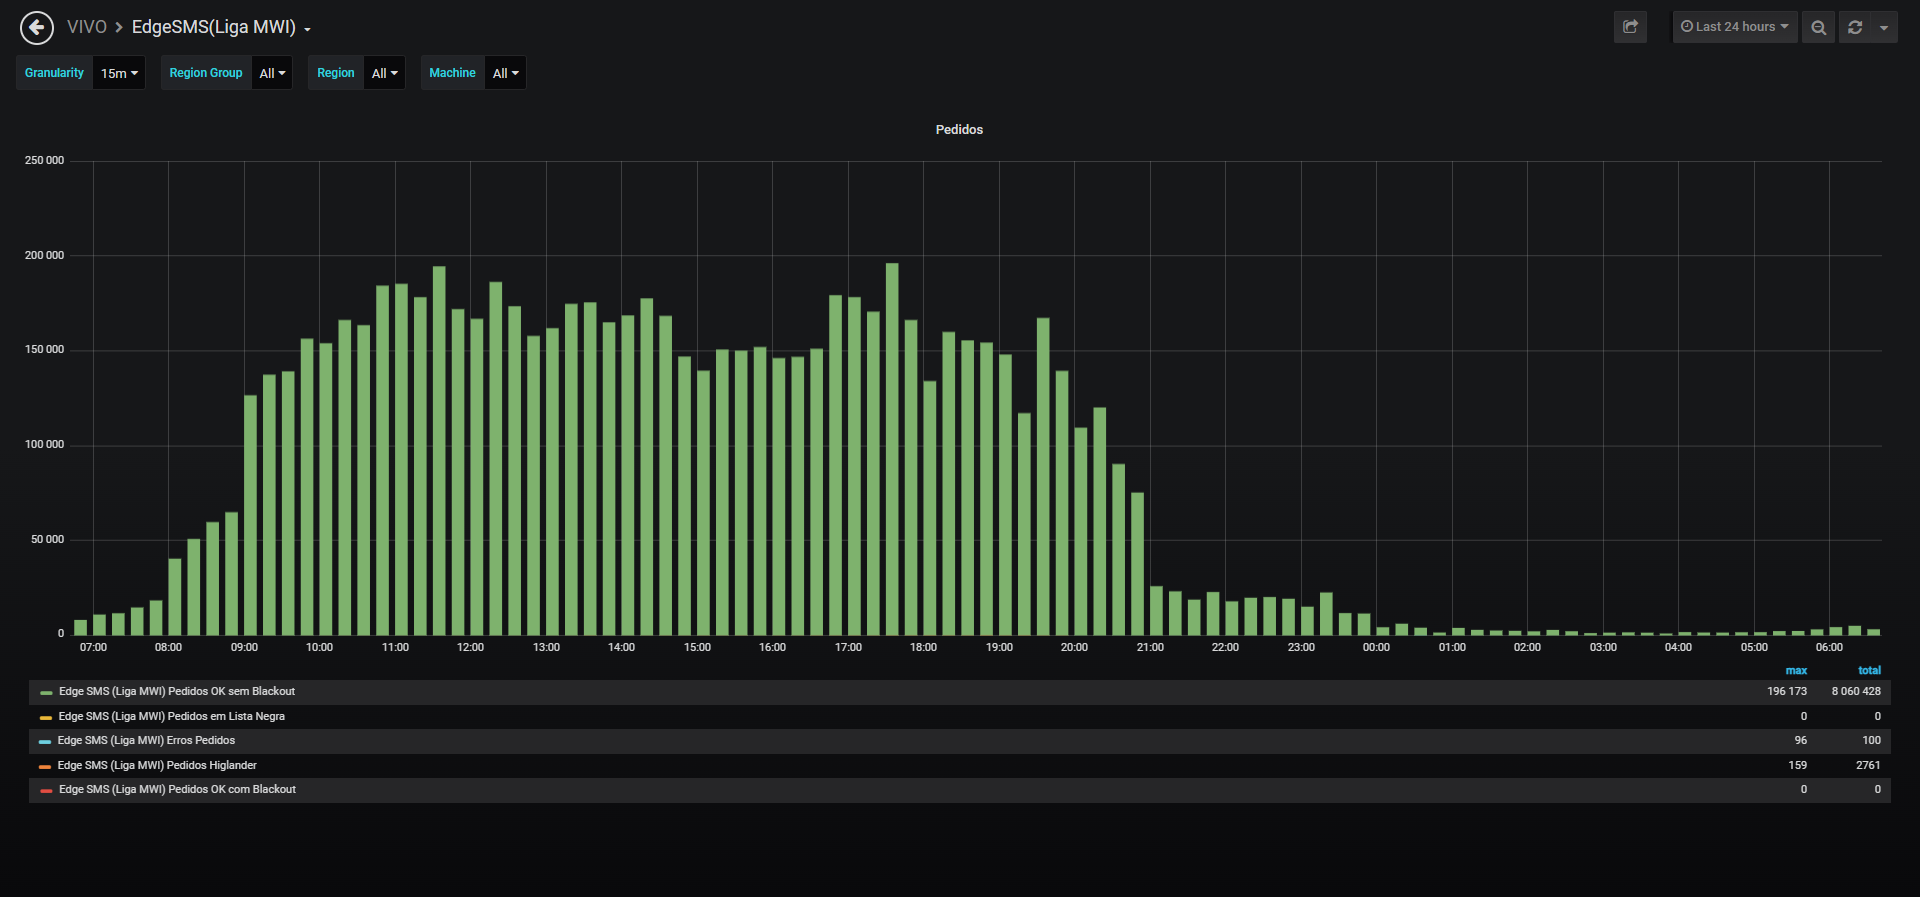Toggle the Pedidos OK sem Blackout series
Viewport: 1920px width, 897px height.
click(x=177, y=691)
